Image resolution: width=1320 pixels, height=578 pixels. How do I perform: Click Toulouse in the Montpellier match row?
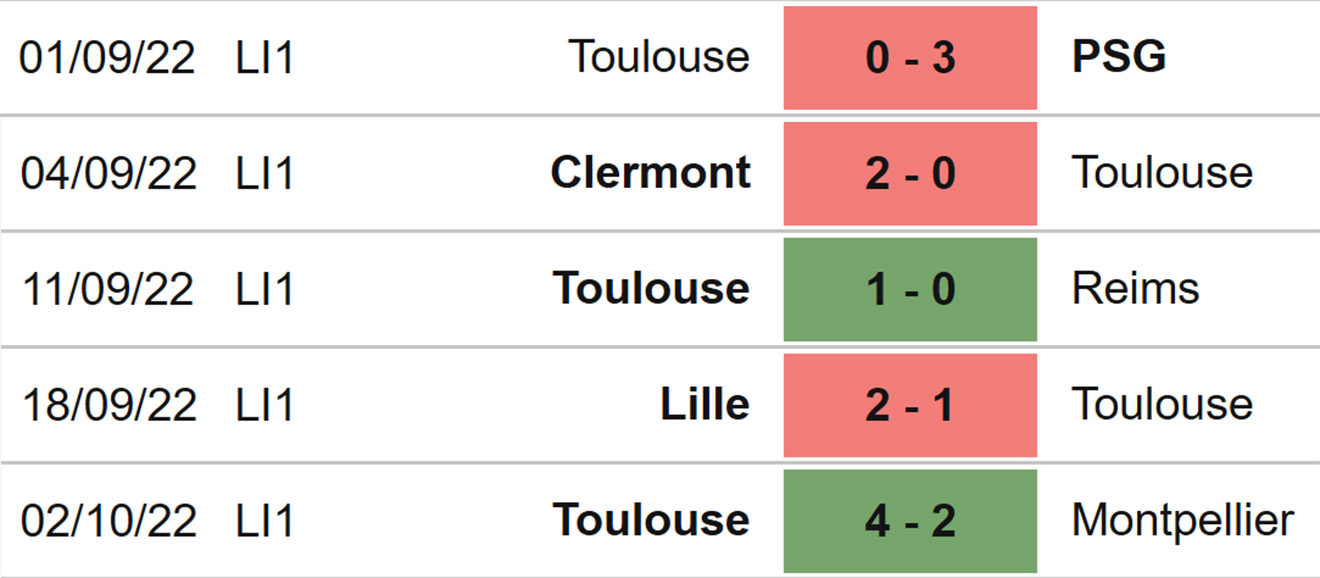click(x=651, y=521)
